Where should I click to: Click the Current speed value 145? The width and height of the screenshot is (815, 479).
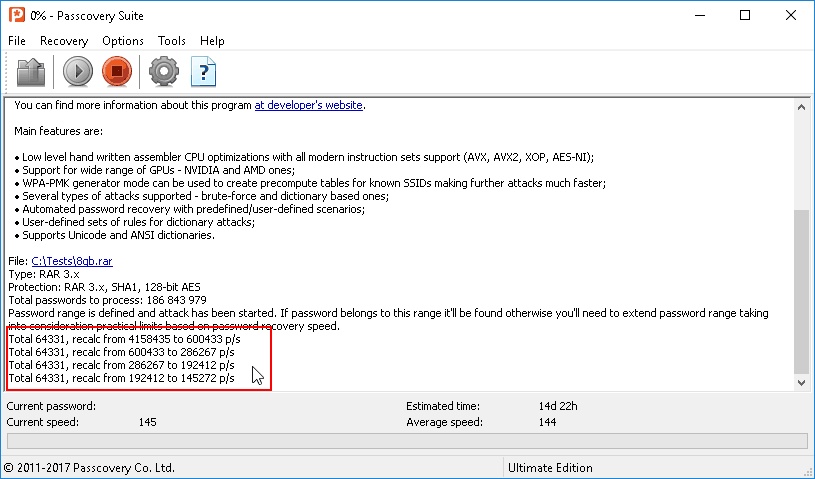(148, 422)
